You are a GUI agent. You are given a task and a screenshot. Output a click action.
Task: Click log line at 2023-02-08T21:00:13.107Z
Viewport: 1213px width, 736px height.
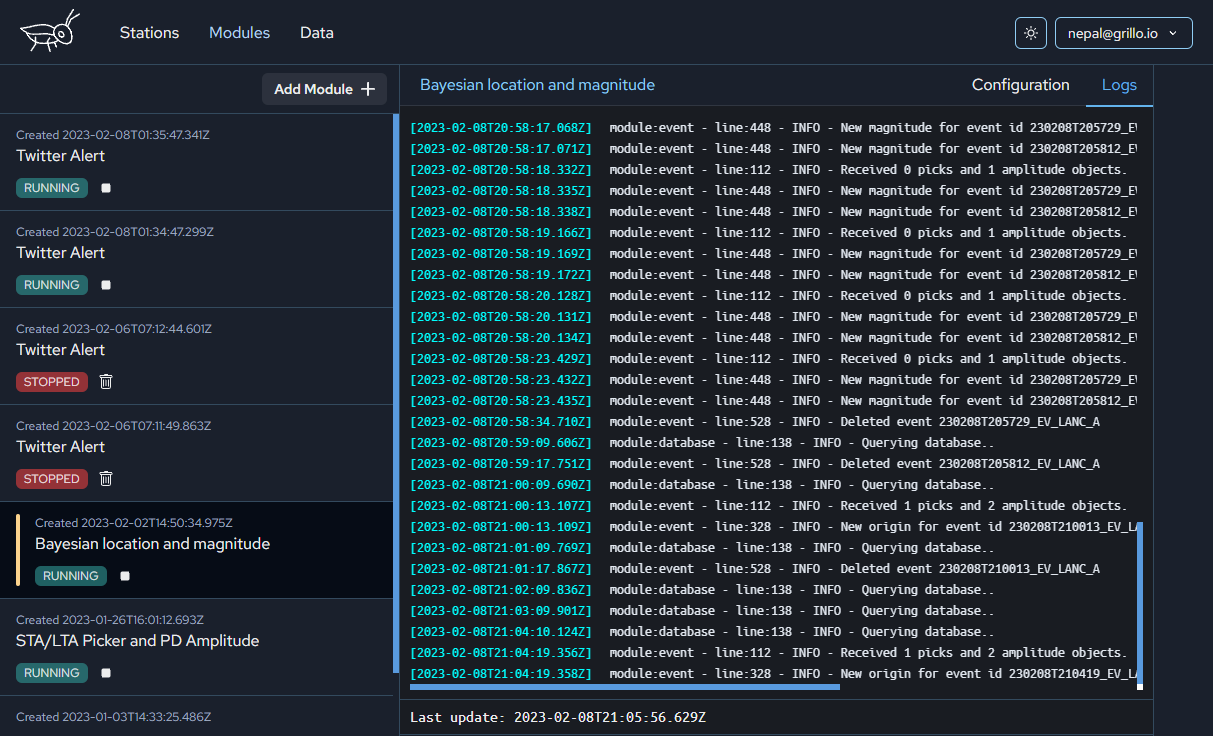pos(768,506)
